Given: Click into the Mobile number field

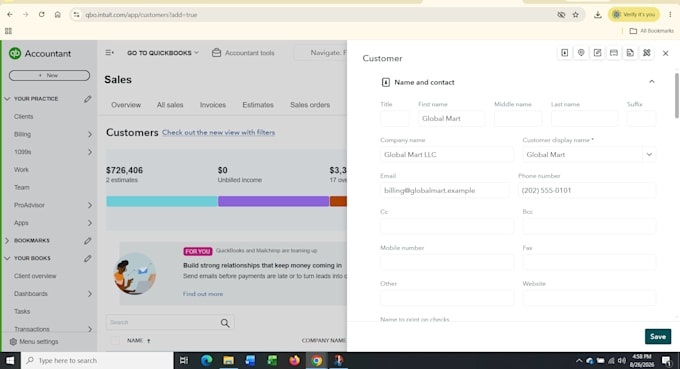Looking at the screenshot, I should click(x=447, y=262).
